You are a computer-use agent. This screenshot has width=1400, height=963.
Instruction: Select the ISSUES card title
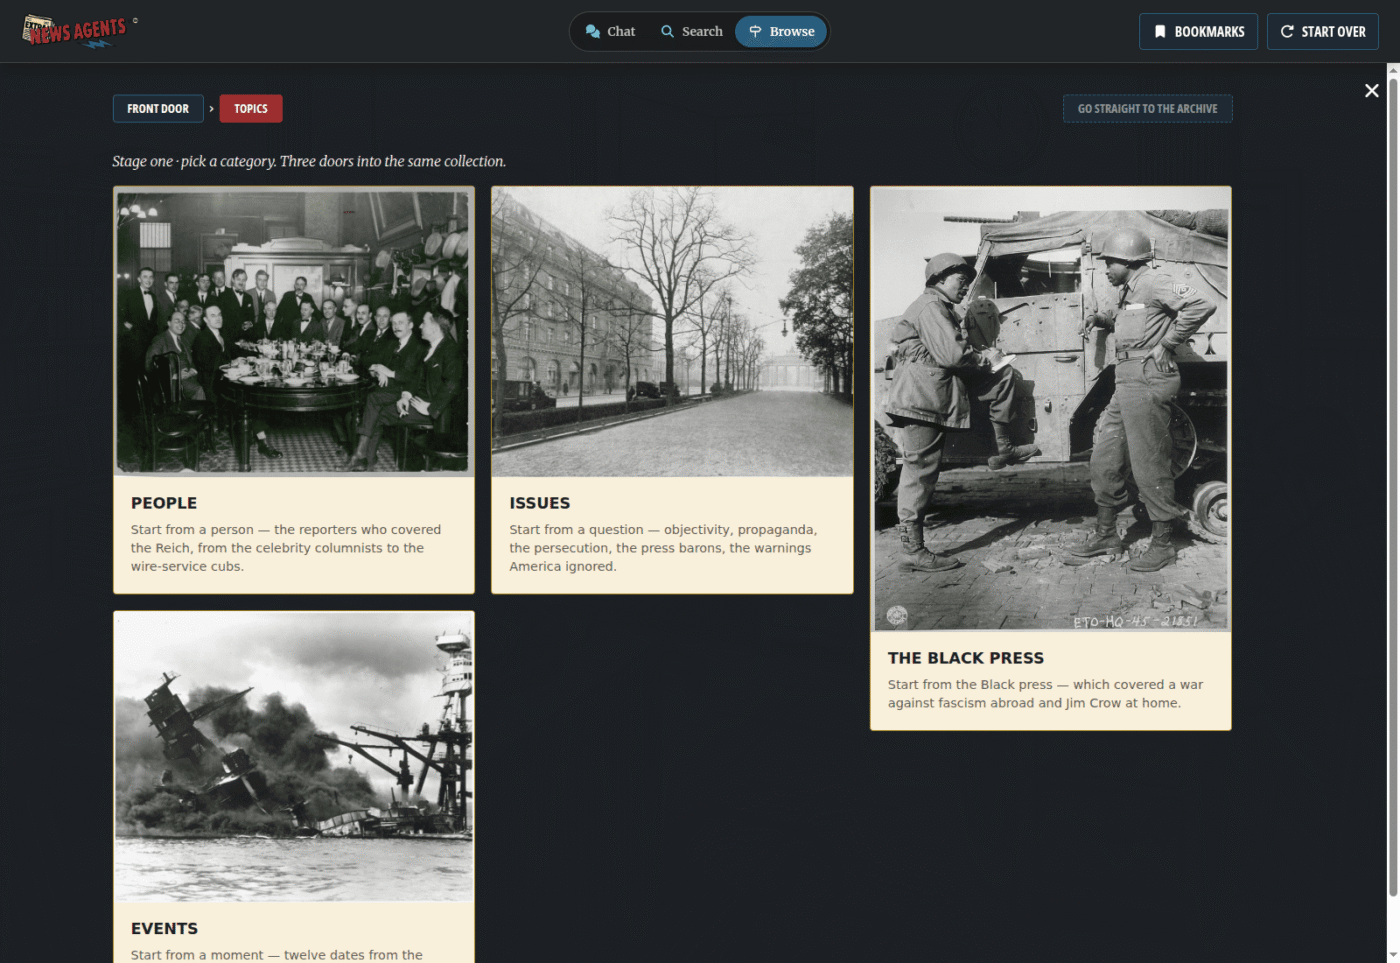[540, 503]
